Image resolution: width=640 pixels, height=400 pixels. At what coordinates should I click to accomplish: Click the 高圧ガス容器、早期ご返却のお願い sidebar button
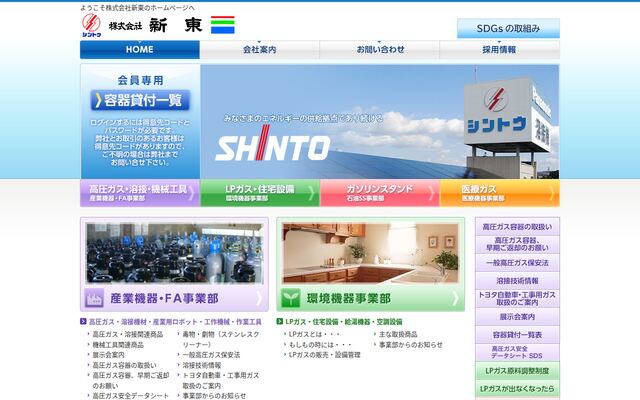517,244
